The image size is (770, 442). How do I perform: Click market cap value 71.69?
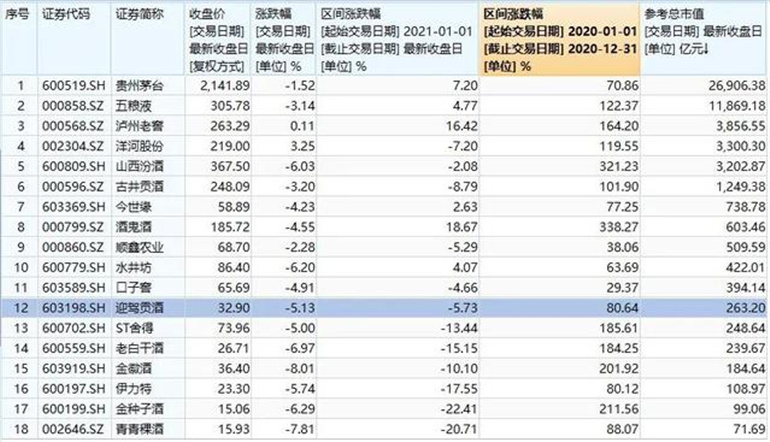(x=749, y=429)
